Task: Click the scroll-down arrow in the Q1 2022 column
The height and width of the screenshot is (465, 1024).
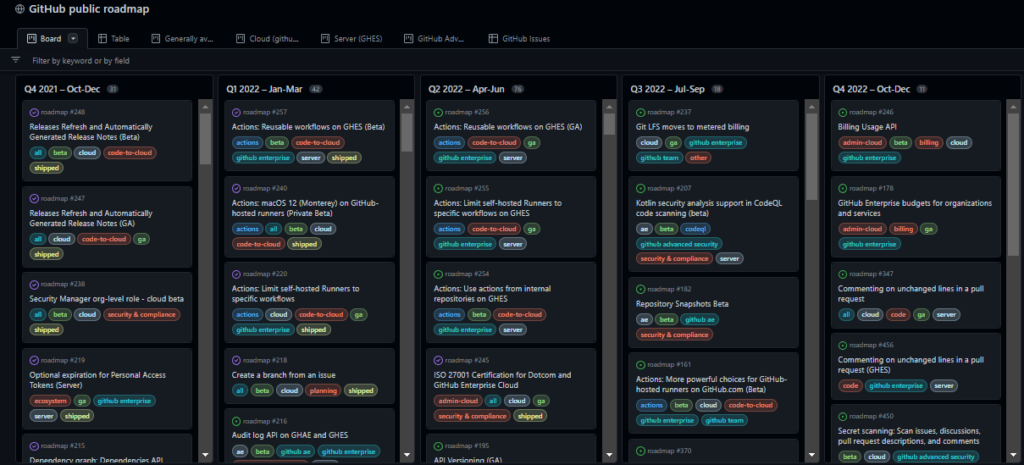Action: pyautogui.click(x=407, y=455)
